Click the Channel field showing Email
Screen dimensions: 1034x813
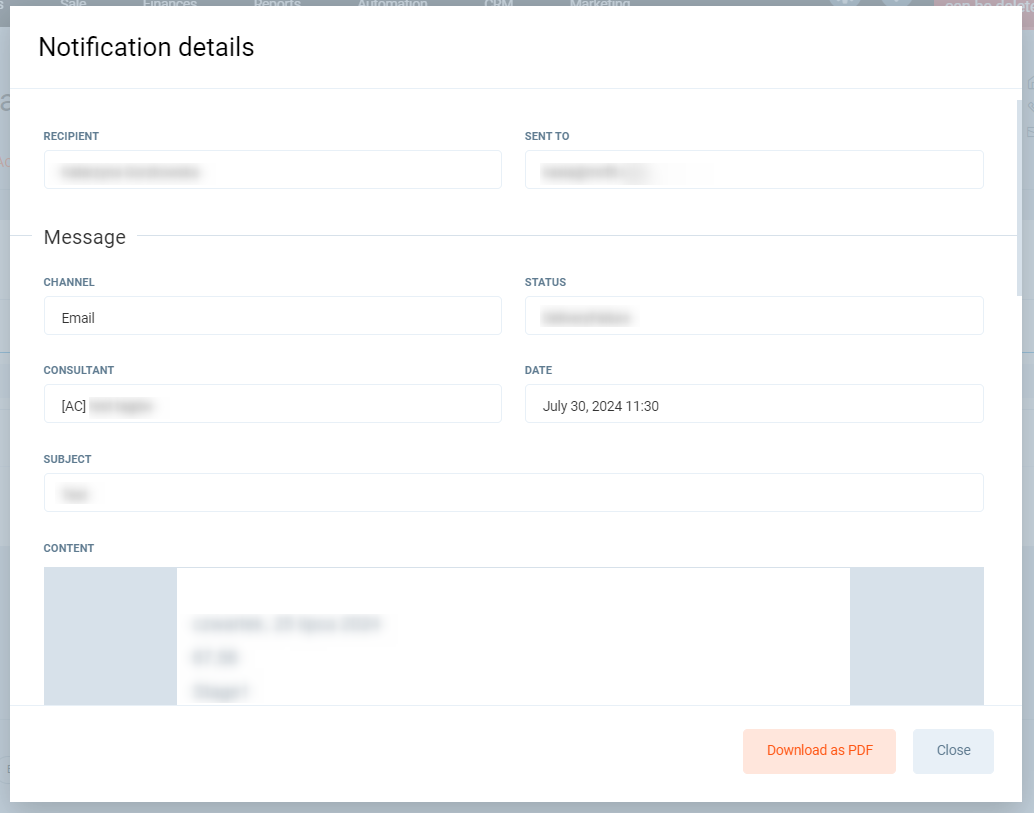point(272,316)
